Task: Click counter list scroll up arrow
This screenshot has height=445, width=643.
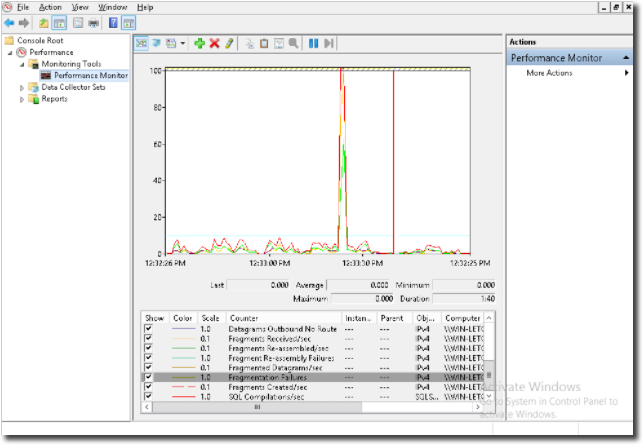Action: point(489,318)
